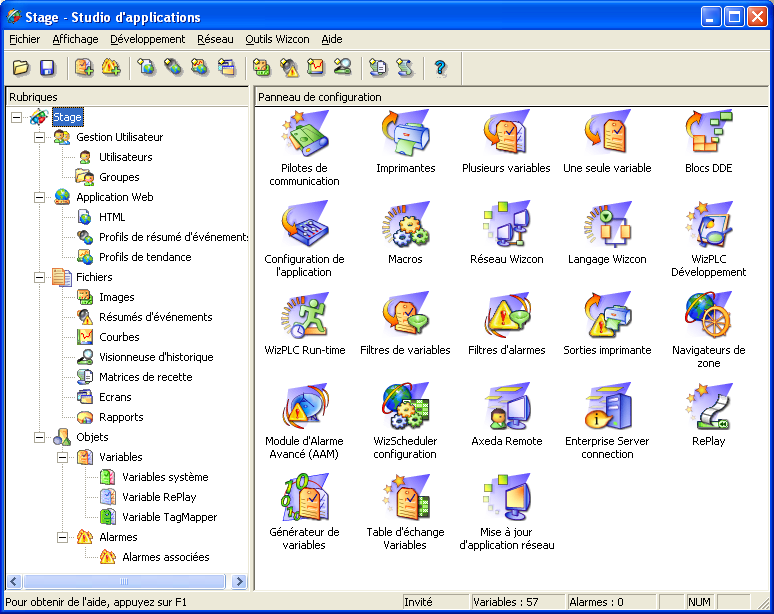
Task: Open the Outils Wizcon menu
Action: (277, 39)
